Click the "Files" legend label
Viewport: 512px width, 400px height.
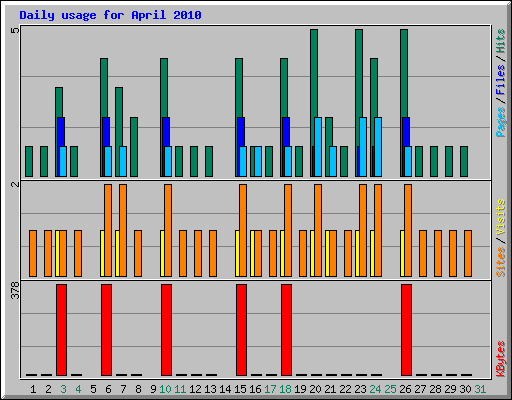coord(501,80)
